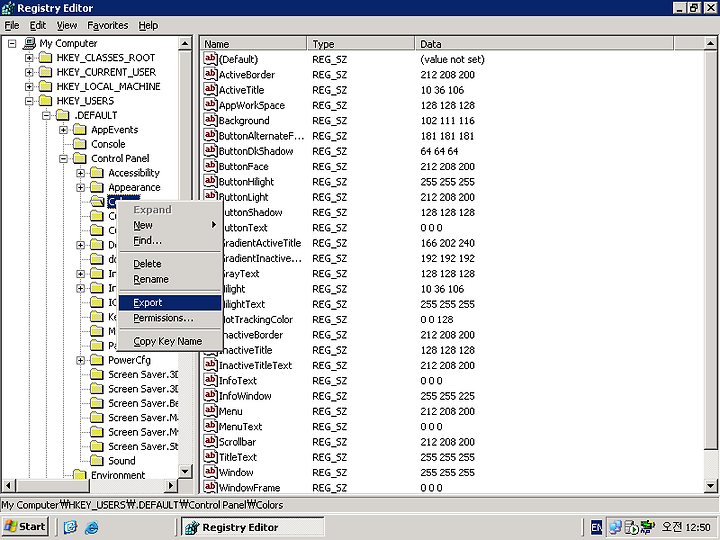Click the PowerCfg folder icon

[x=97, y=360]
